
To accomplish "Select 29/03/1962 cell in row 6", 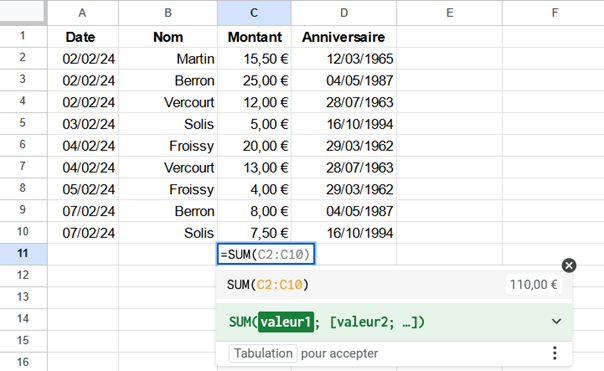I will [344, 146].
